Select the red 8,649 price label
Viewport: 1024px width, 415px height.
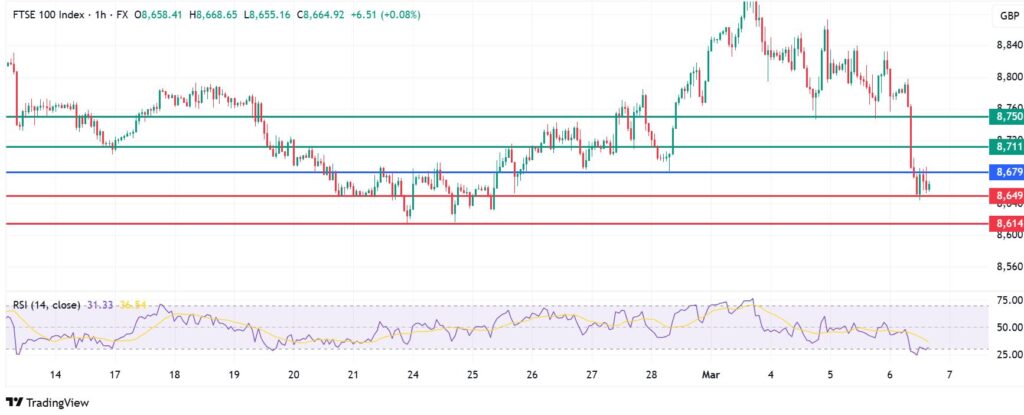1005,195
